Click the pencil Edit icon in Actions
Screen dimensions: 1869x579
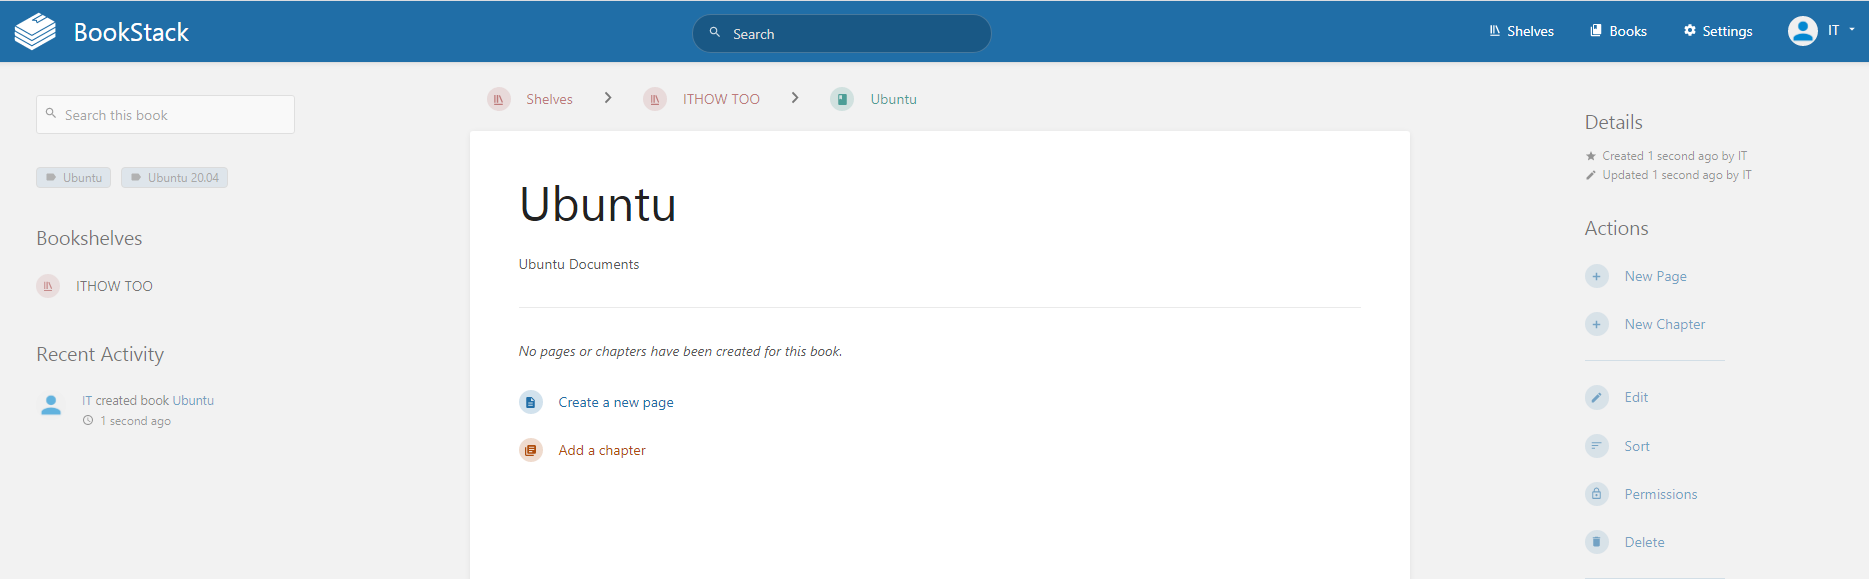[1597, 397]
